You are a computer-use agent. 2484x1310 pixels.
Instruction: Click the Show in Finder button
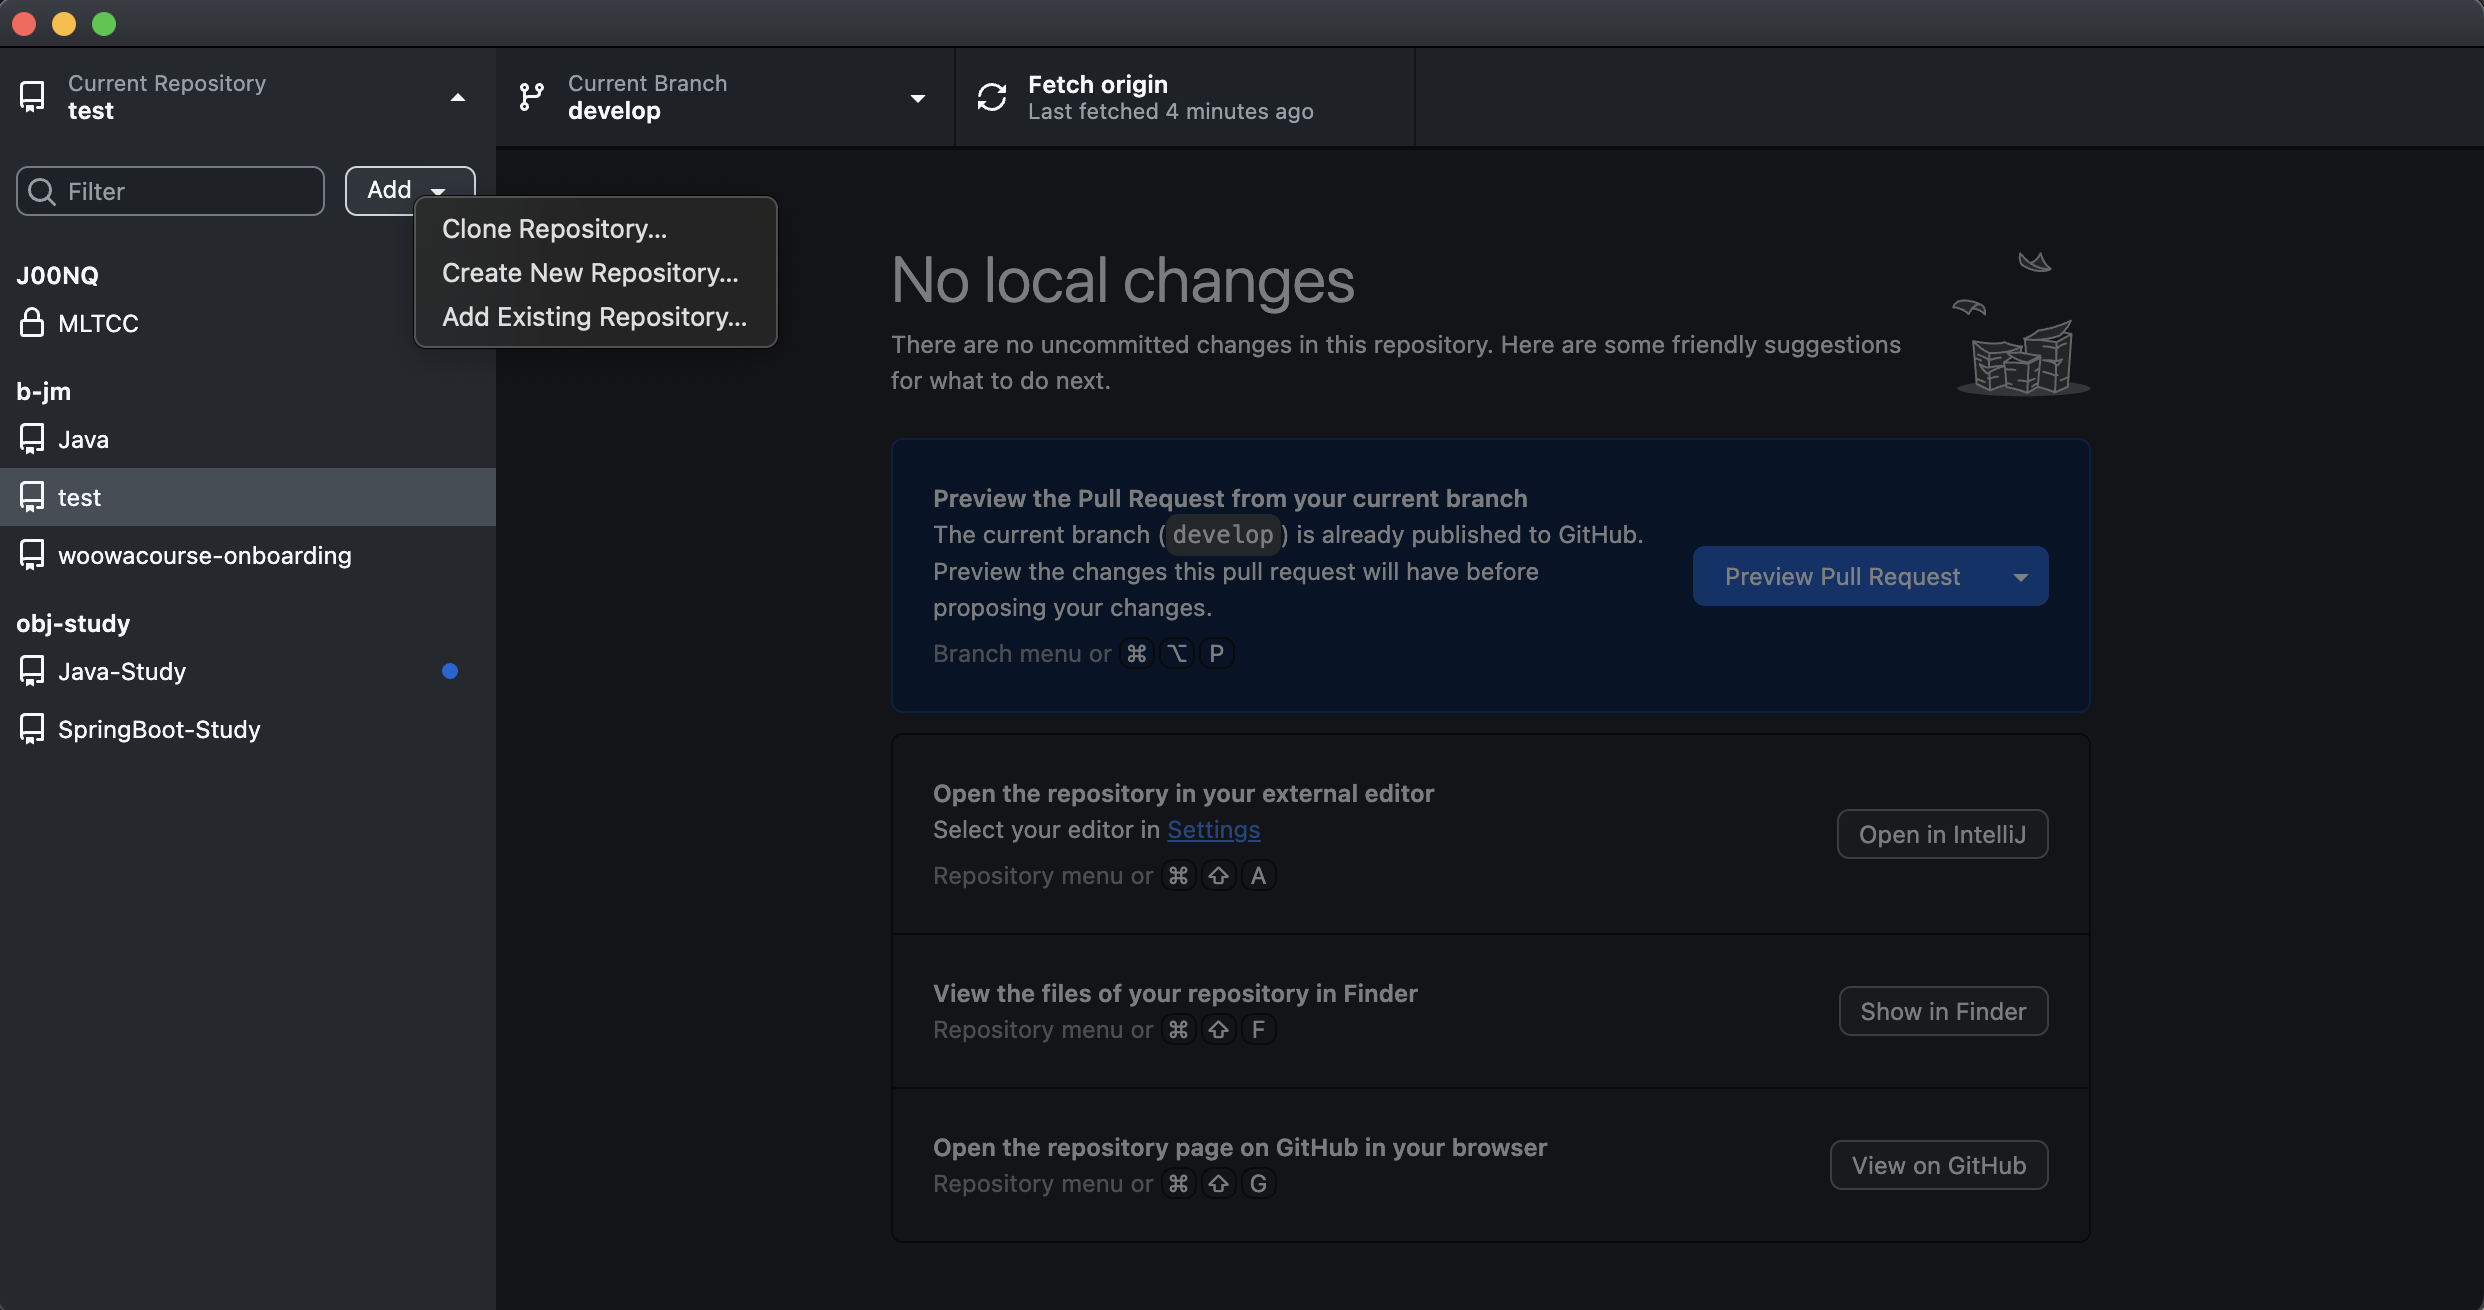[1942, 1012]
